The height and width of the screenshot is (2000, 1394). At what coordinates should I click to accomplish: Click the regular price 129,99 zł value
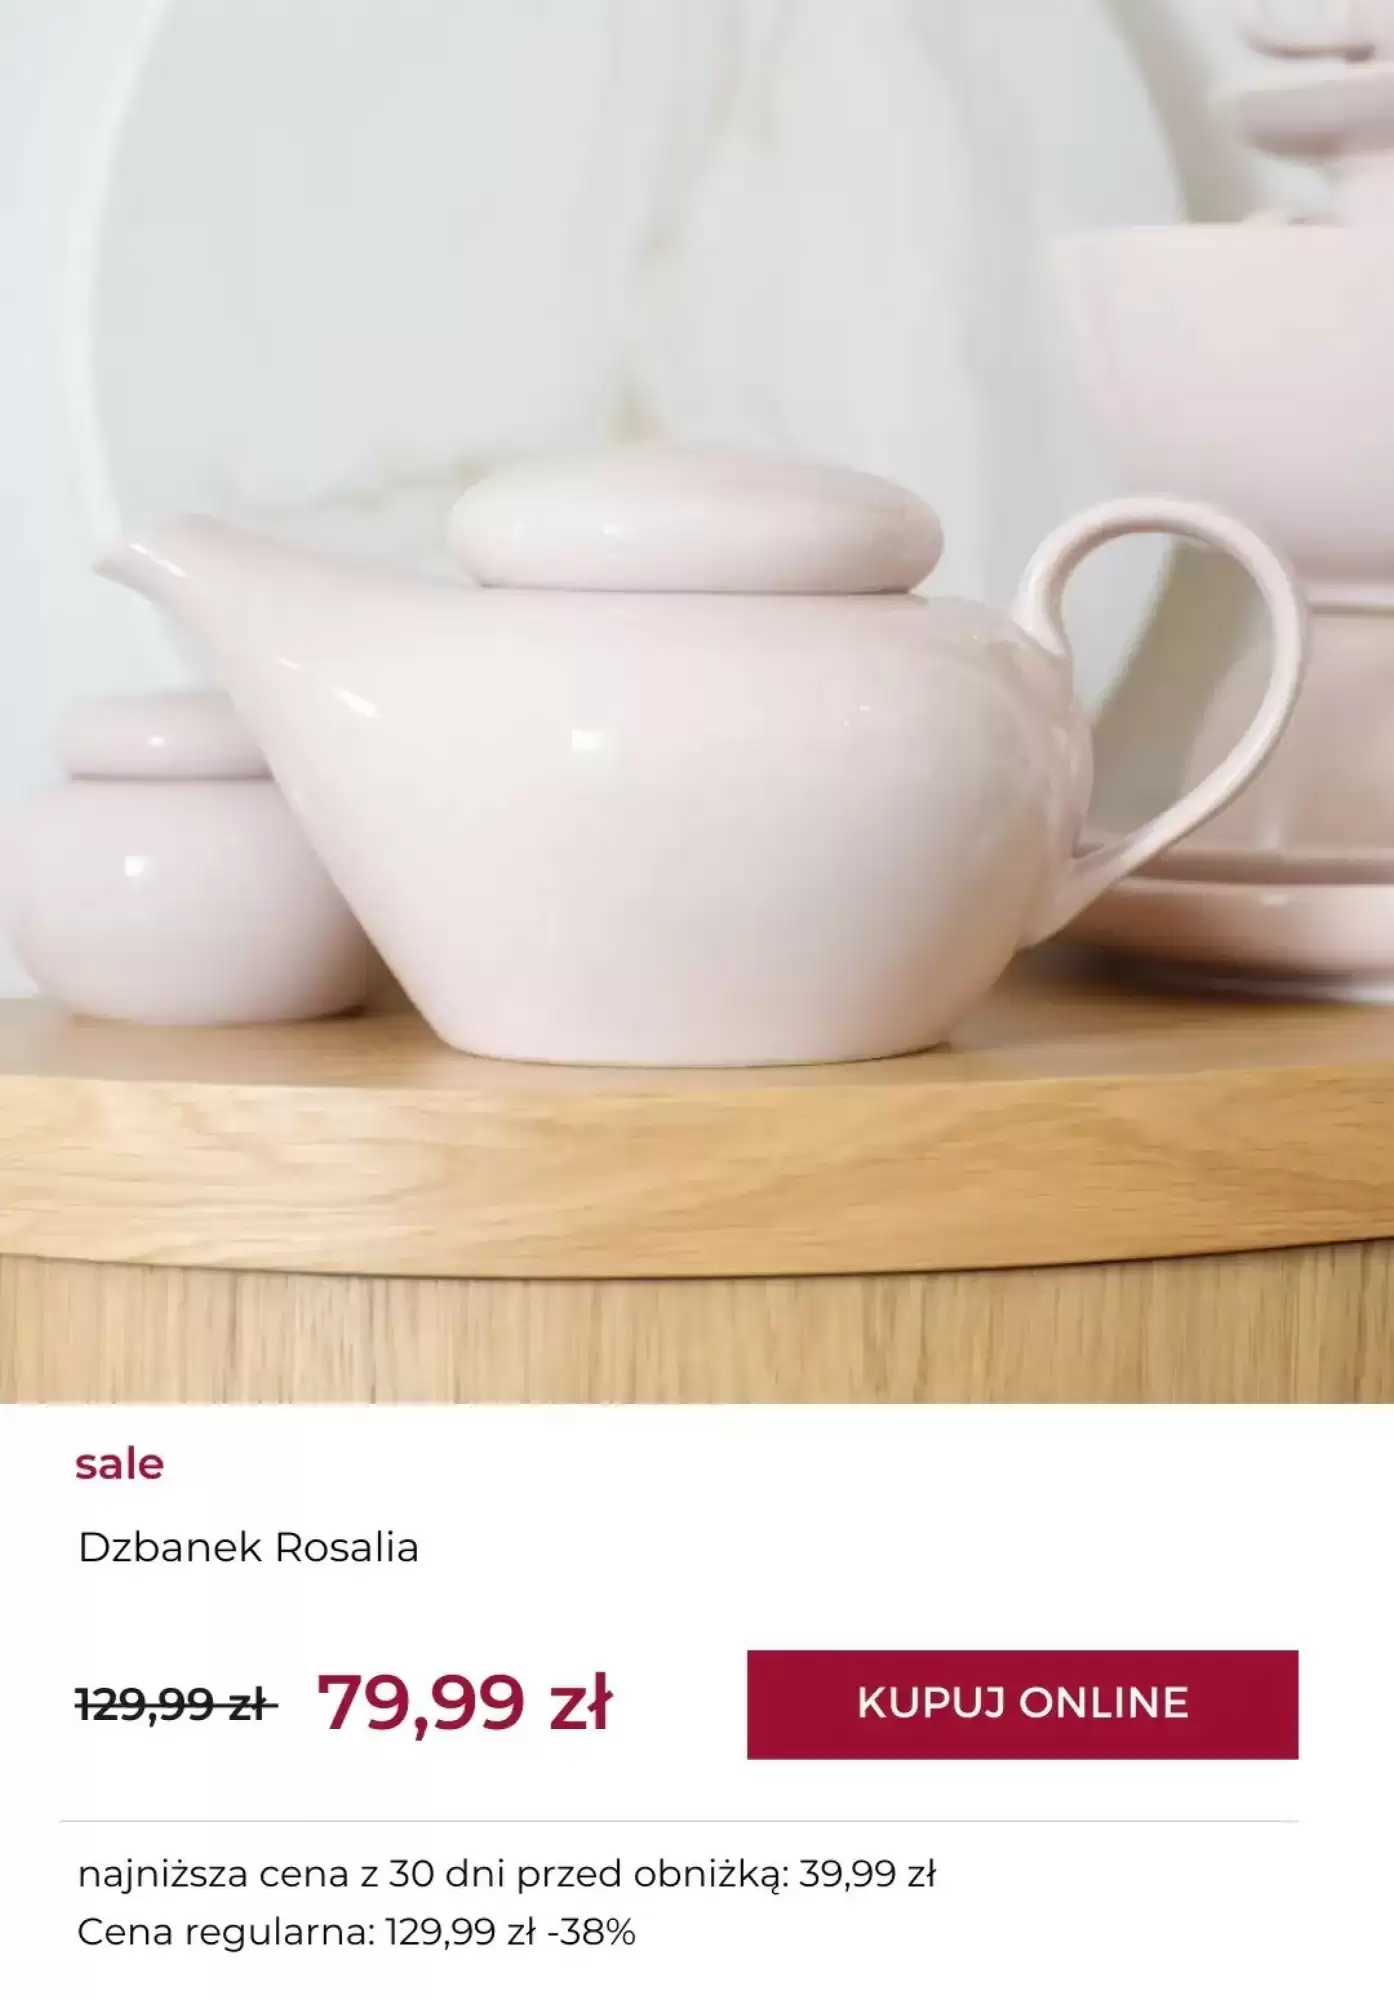(x=460, y=1932)
